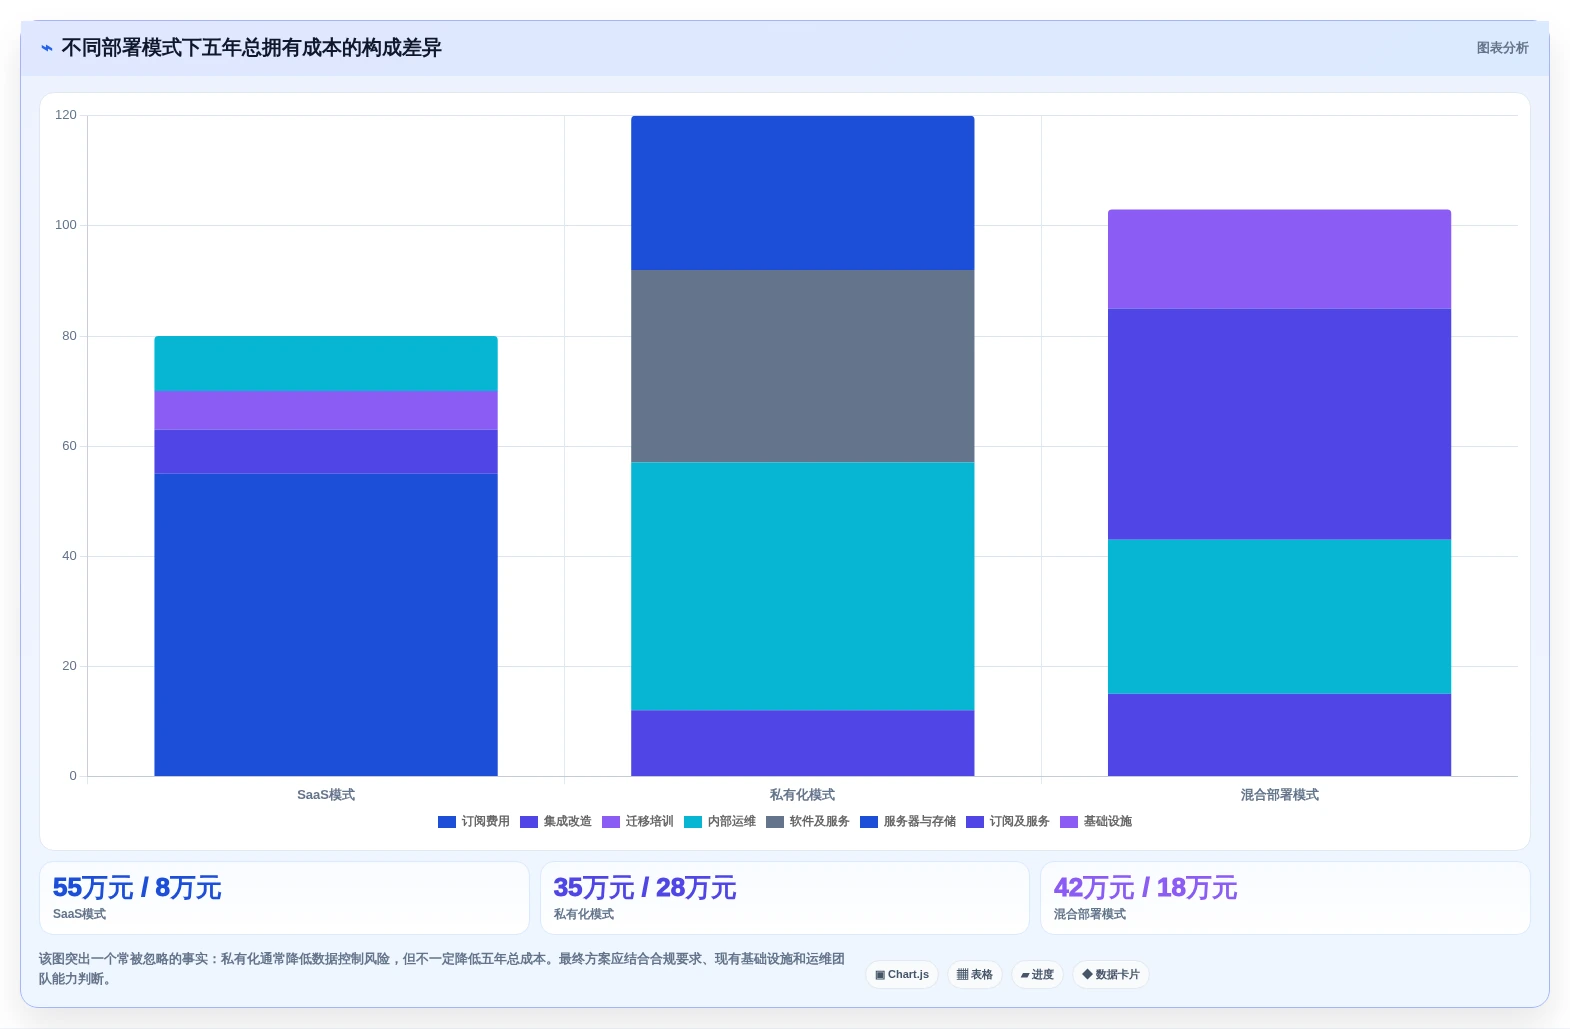Open the 42万元 / 18万元 stat card

(x=1286, y=898)
